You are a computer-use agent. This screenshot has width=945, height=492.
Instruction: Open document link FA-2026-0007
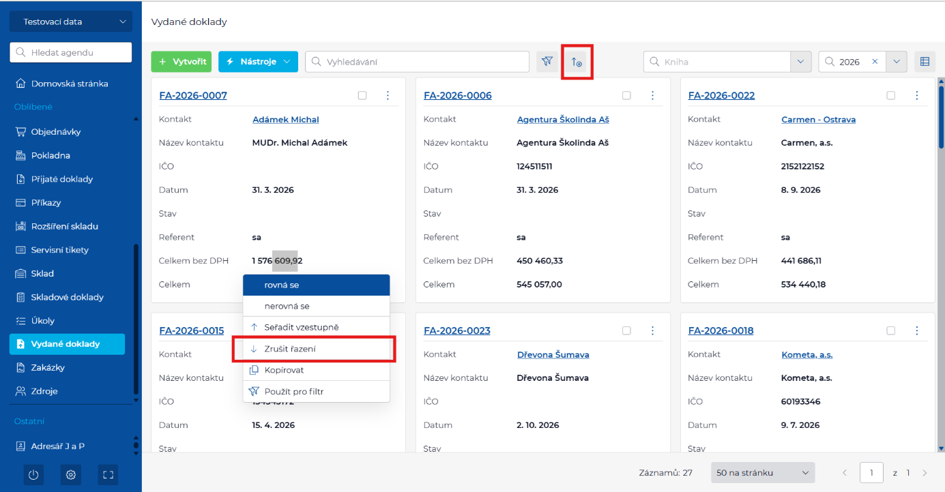tap(193, 95)
